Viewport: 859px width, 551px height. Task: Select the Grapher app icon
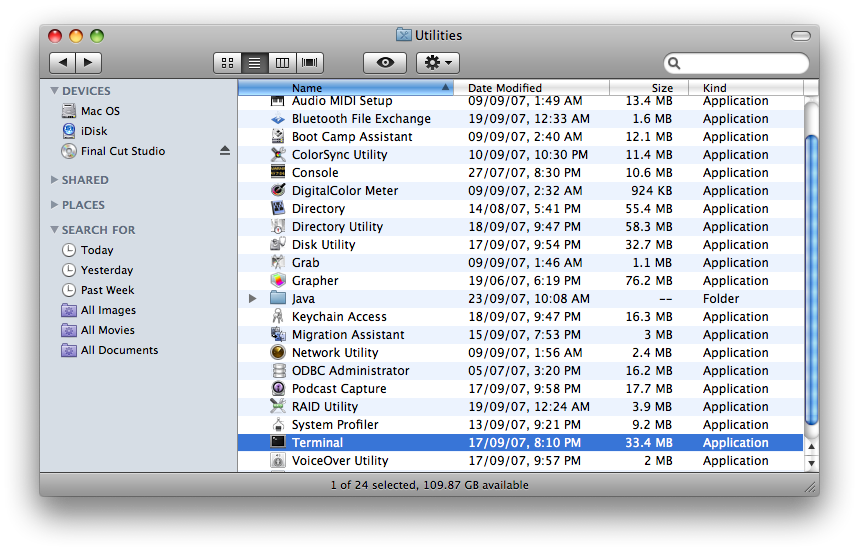[278, 280]
